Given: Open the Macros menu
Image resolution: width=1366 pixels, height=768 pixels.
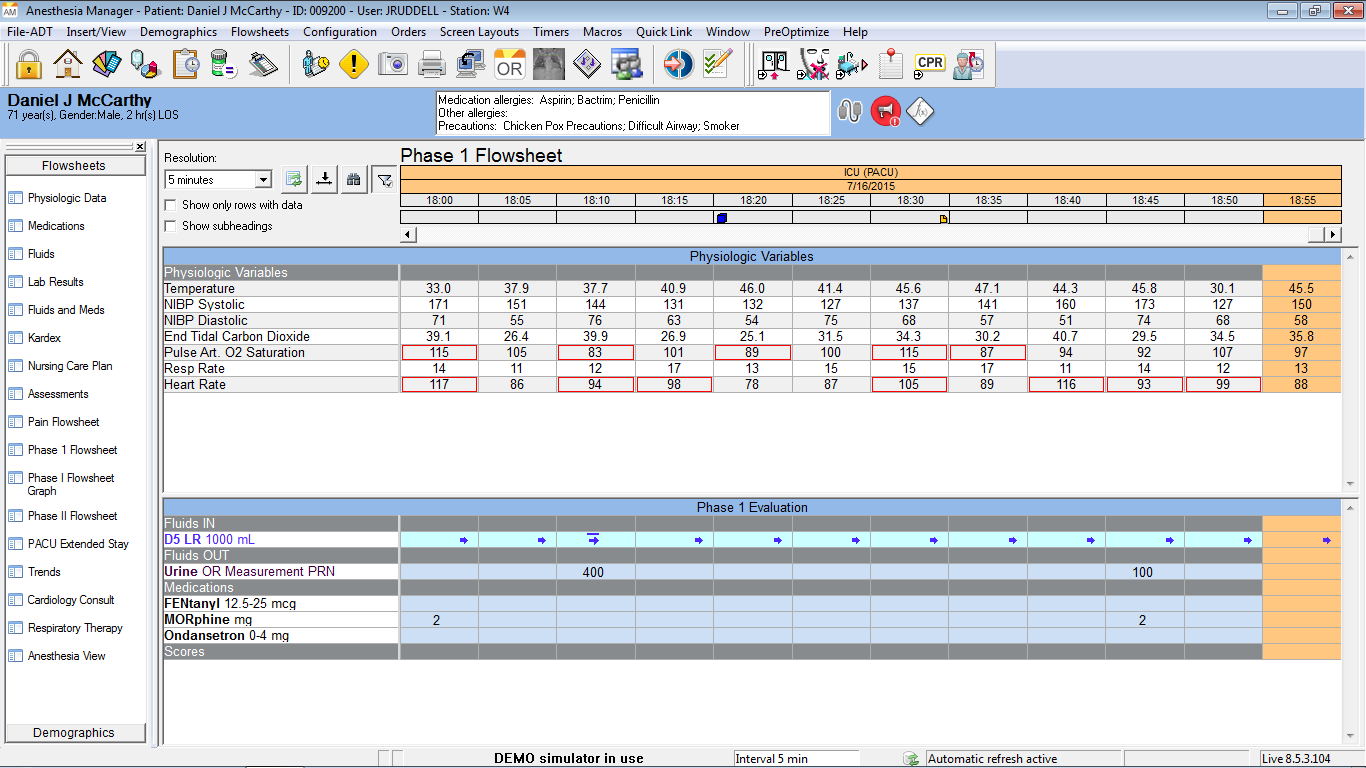Looking at the screenshot, I should click(x=602, y=31).
